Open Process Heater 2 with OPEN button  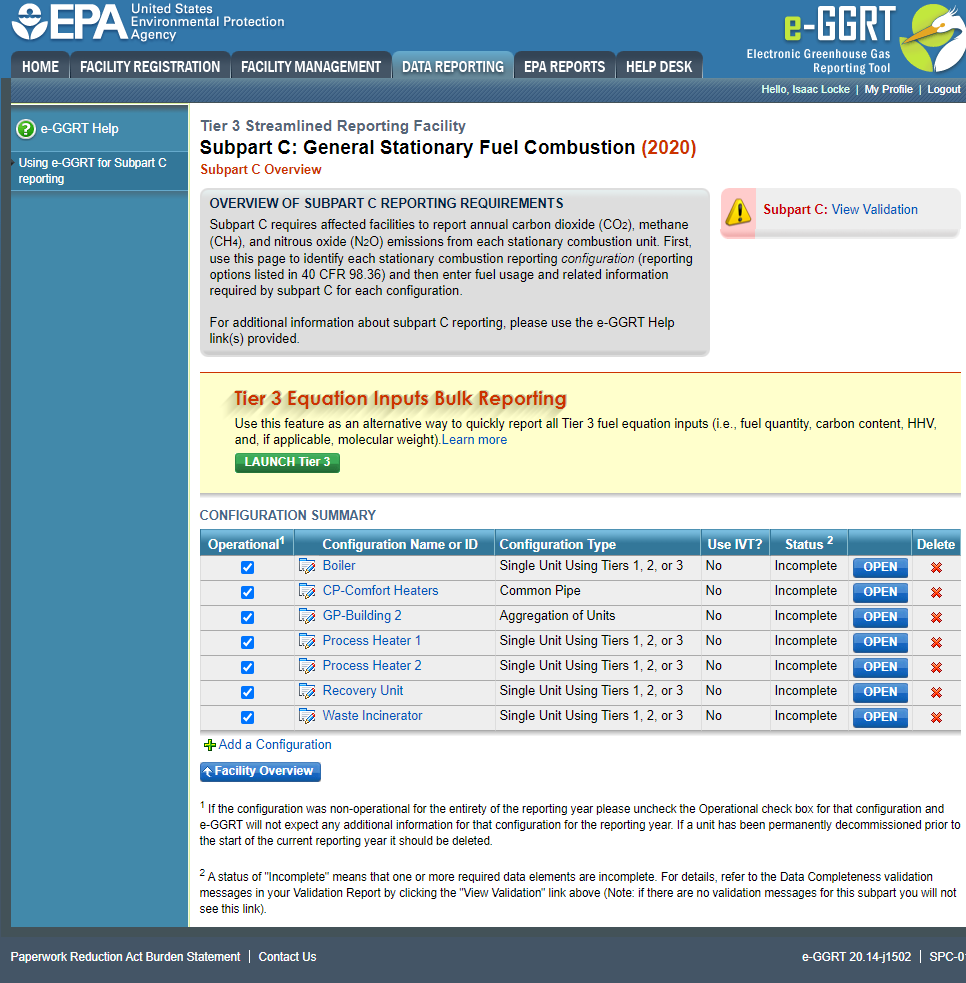[880, 668]
